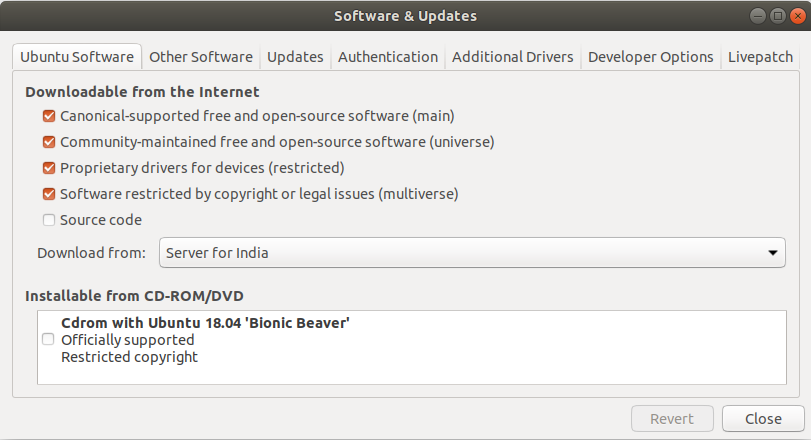The height and width of the screenshot is (440, 811).
Task: Click the dropdown arrow beside Server for India
Action: (773, 253)
